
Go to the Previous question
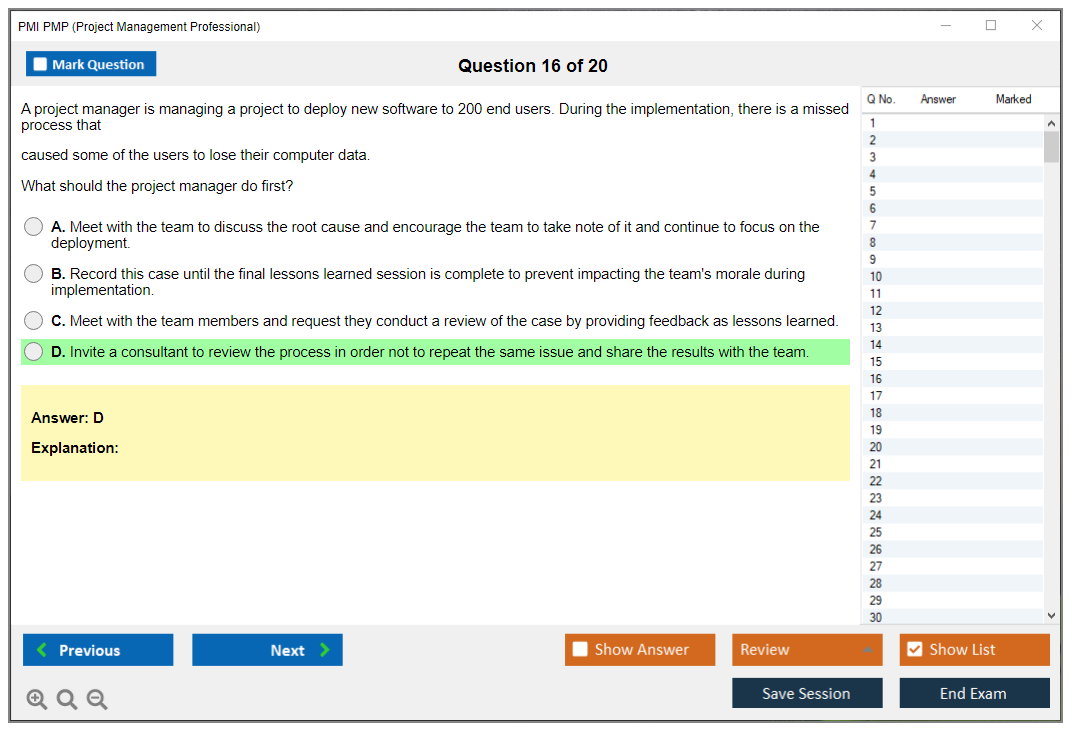[x=98, y=650]
